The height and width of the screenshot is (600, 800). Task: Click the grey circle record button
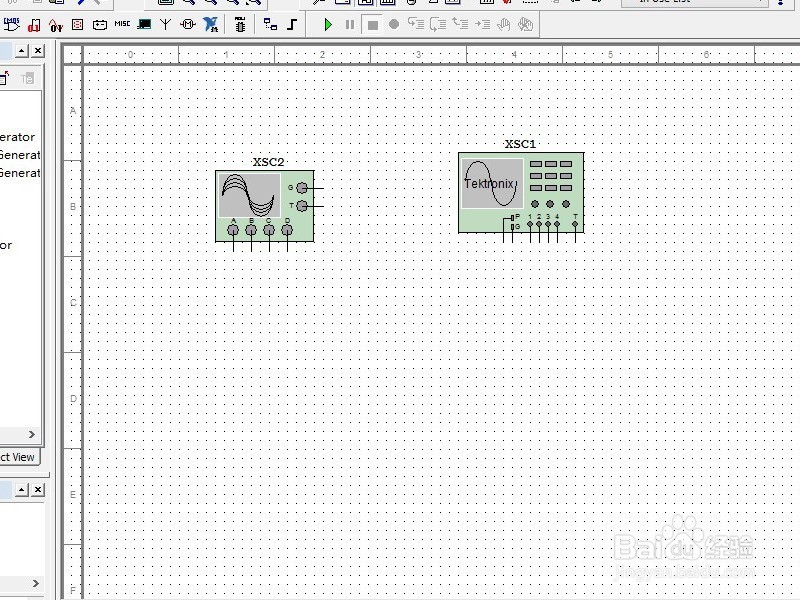[394, 24]
